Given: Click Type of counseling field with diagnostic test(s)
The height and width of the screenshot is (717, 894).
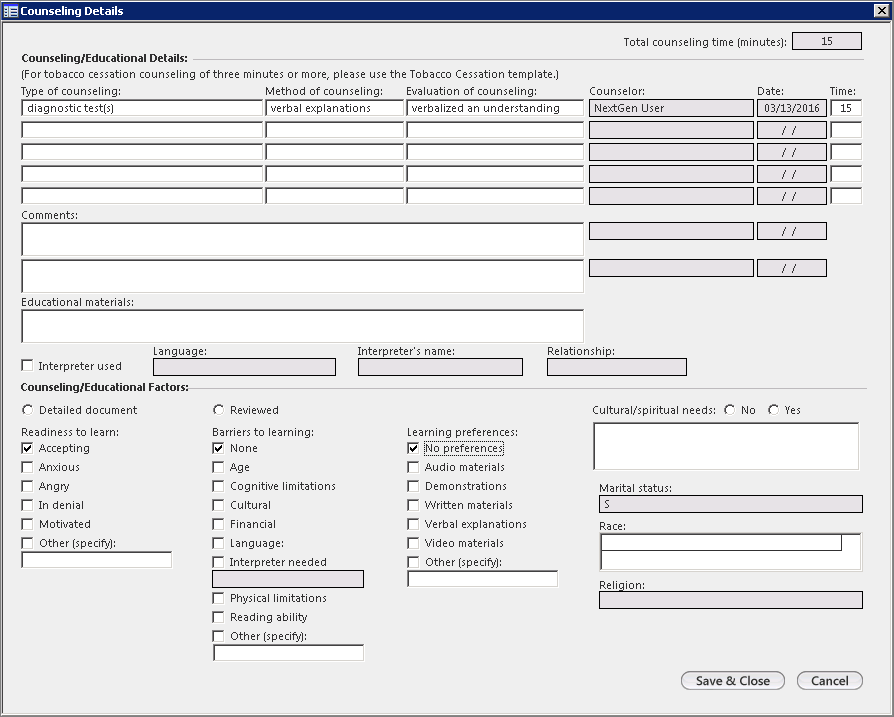Looking at the screenshot, I should [x=142, y=108].
